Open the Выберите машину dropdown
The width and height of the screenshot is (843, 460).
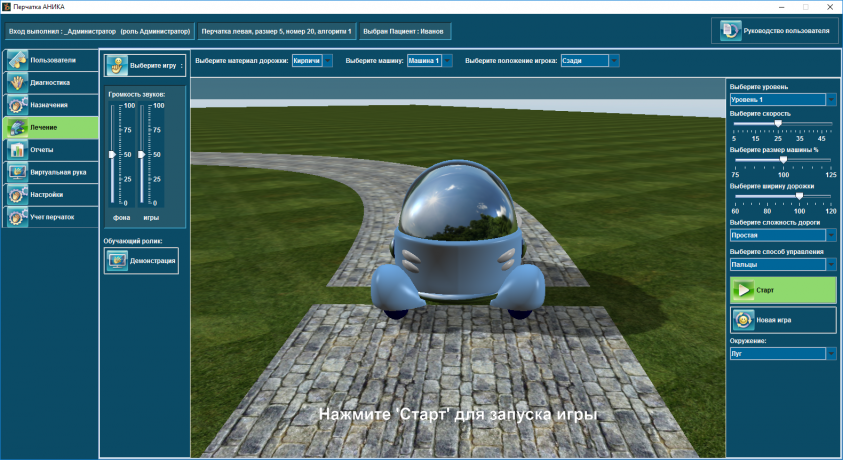447,61
